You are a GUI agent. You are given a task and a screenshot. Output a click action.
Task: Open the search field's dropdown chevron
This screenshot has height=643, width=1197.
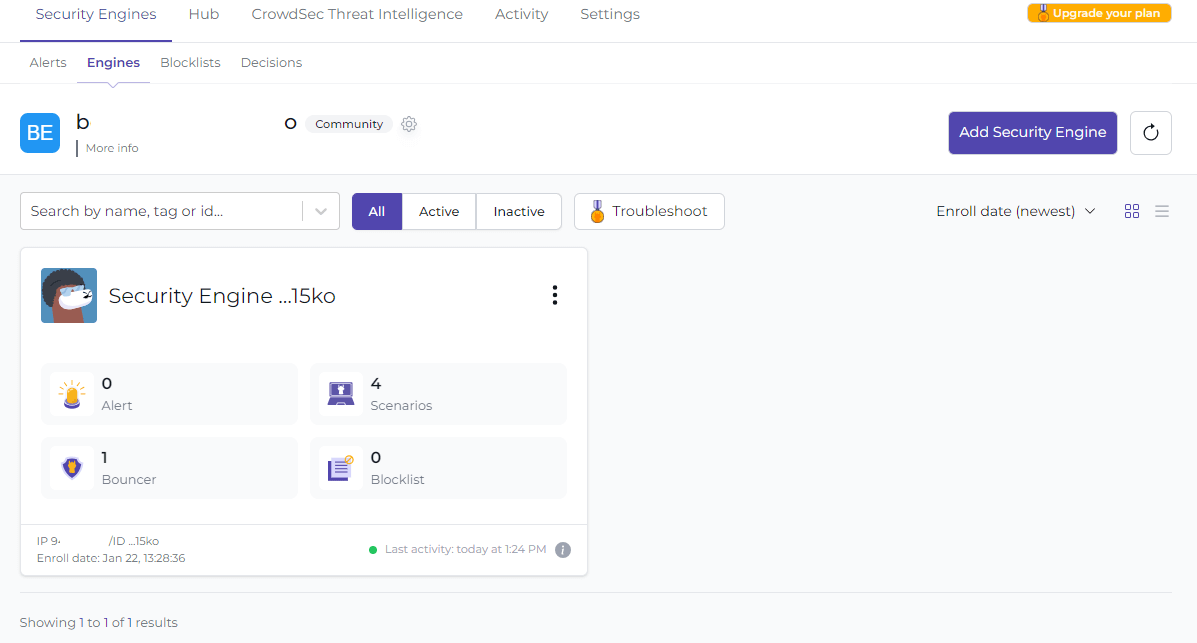[x=320, y=211]
